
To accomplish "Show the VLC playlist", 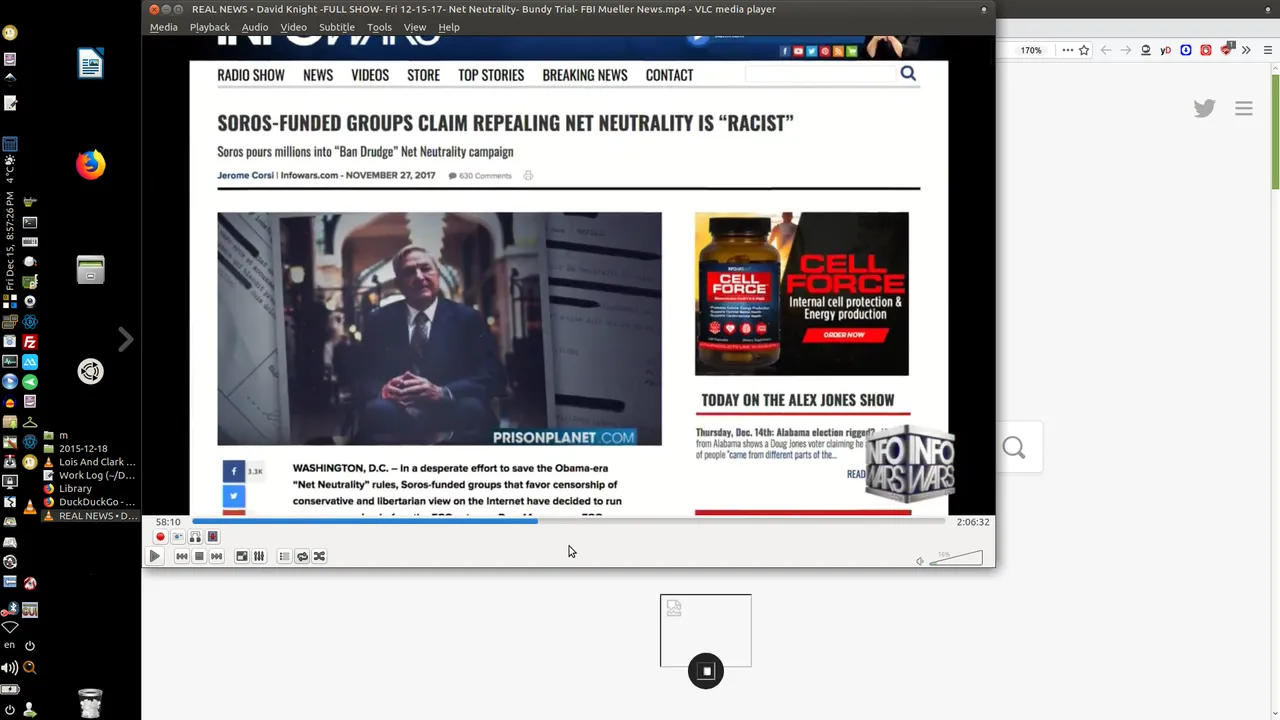I will [284, 556].
